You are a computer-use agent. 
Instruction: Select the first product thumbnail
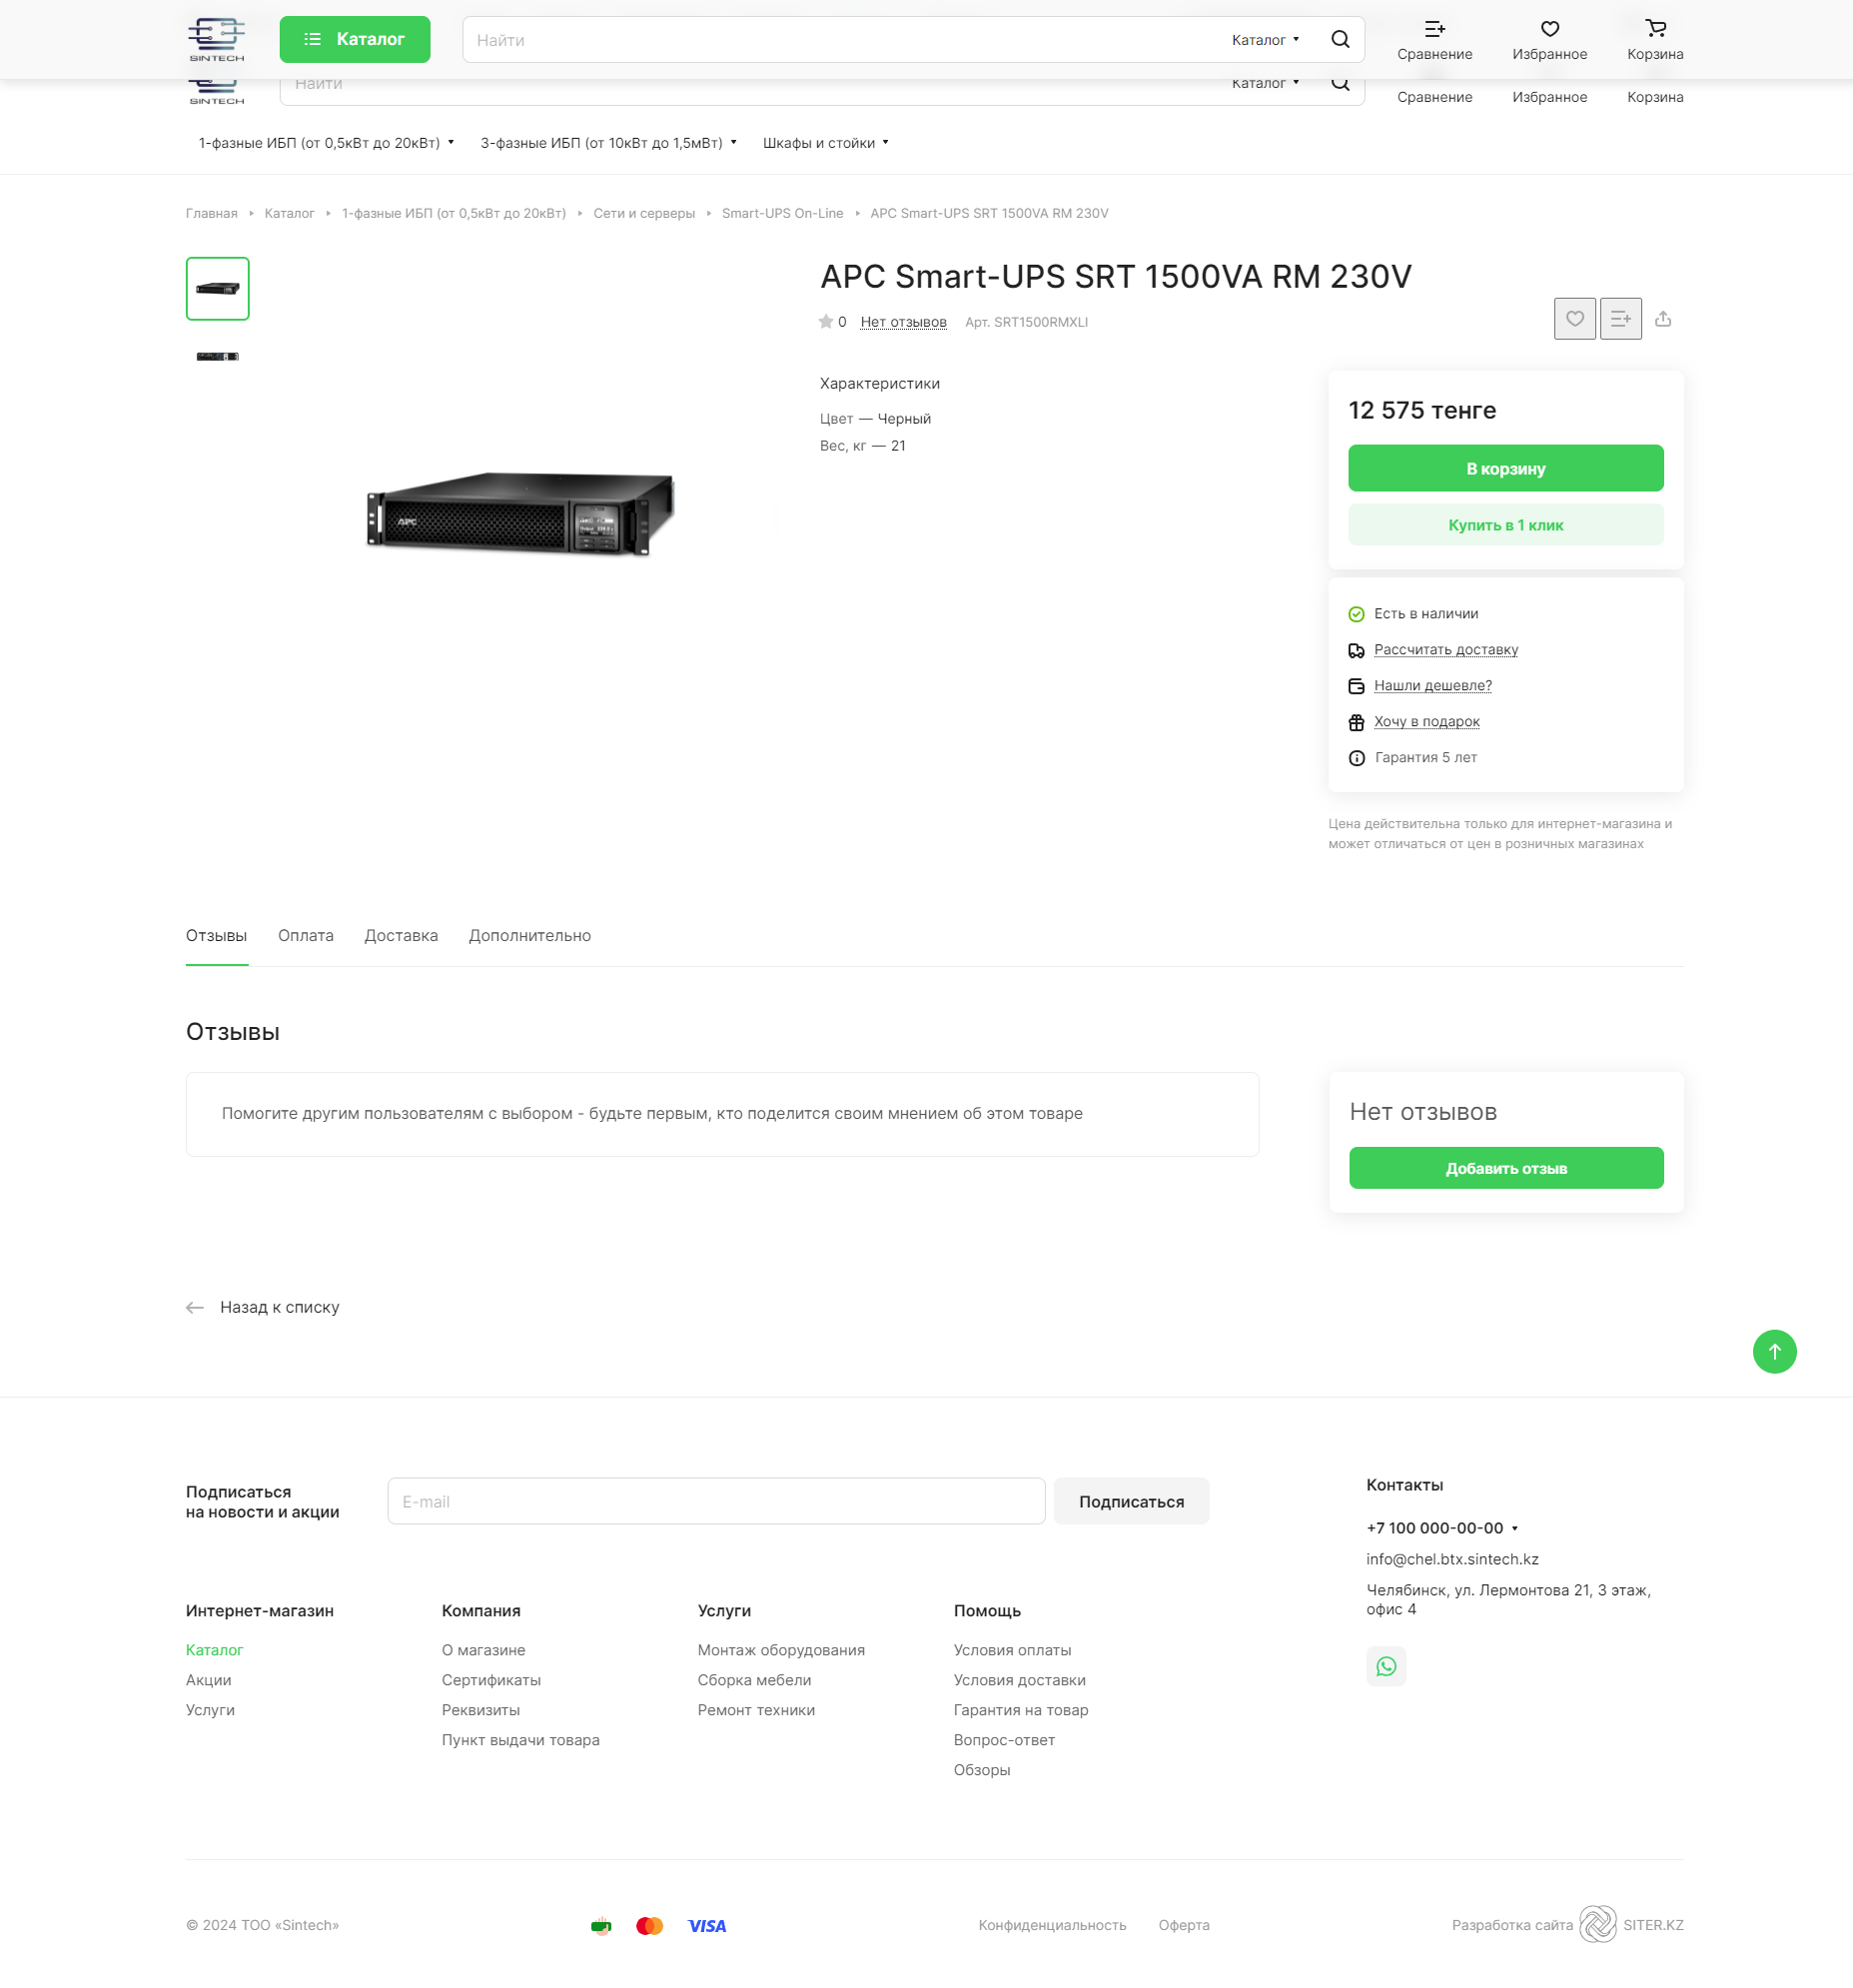pyautogui.click(x=217, y=288)
